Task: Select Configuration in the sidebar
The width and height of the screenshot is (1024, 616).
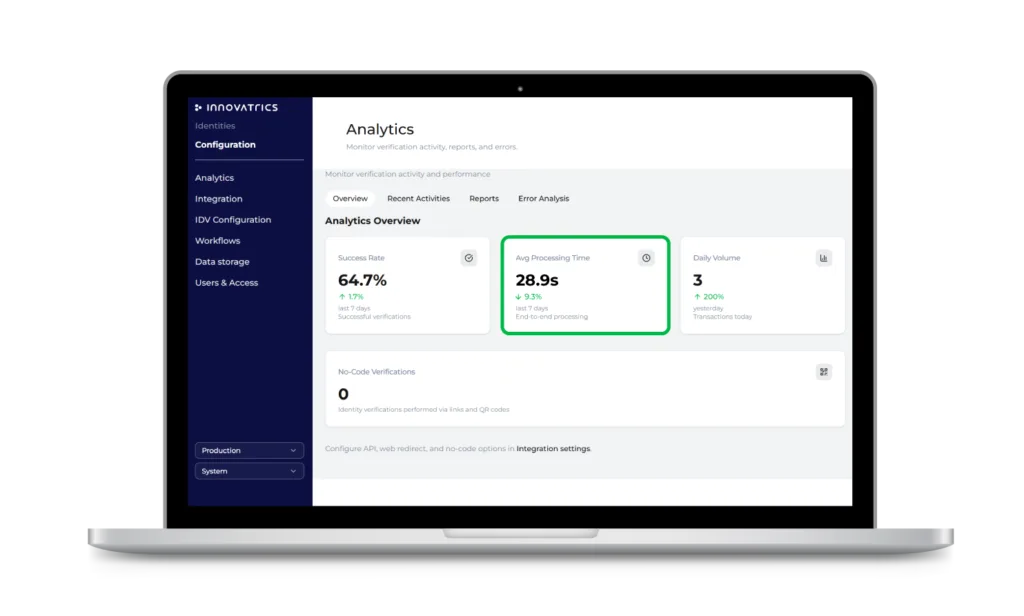Action: 225,144
